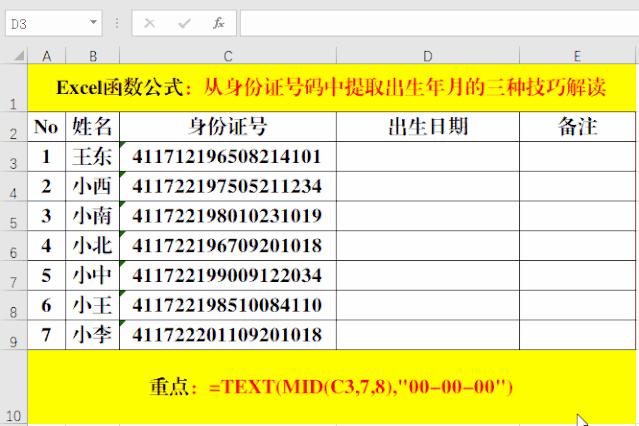This screenshot has height=426, width=639.
Task: Click the Enter checkmark icon in formula bar
Action: [184, 23]
